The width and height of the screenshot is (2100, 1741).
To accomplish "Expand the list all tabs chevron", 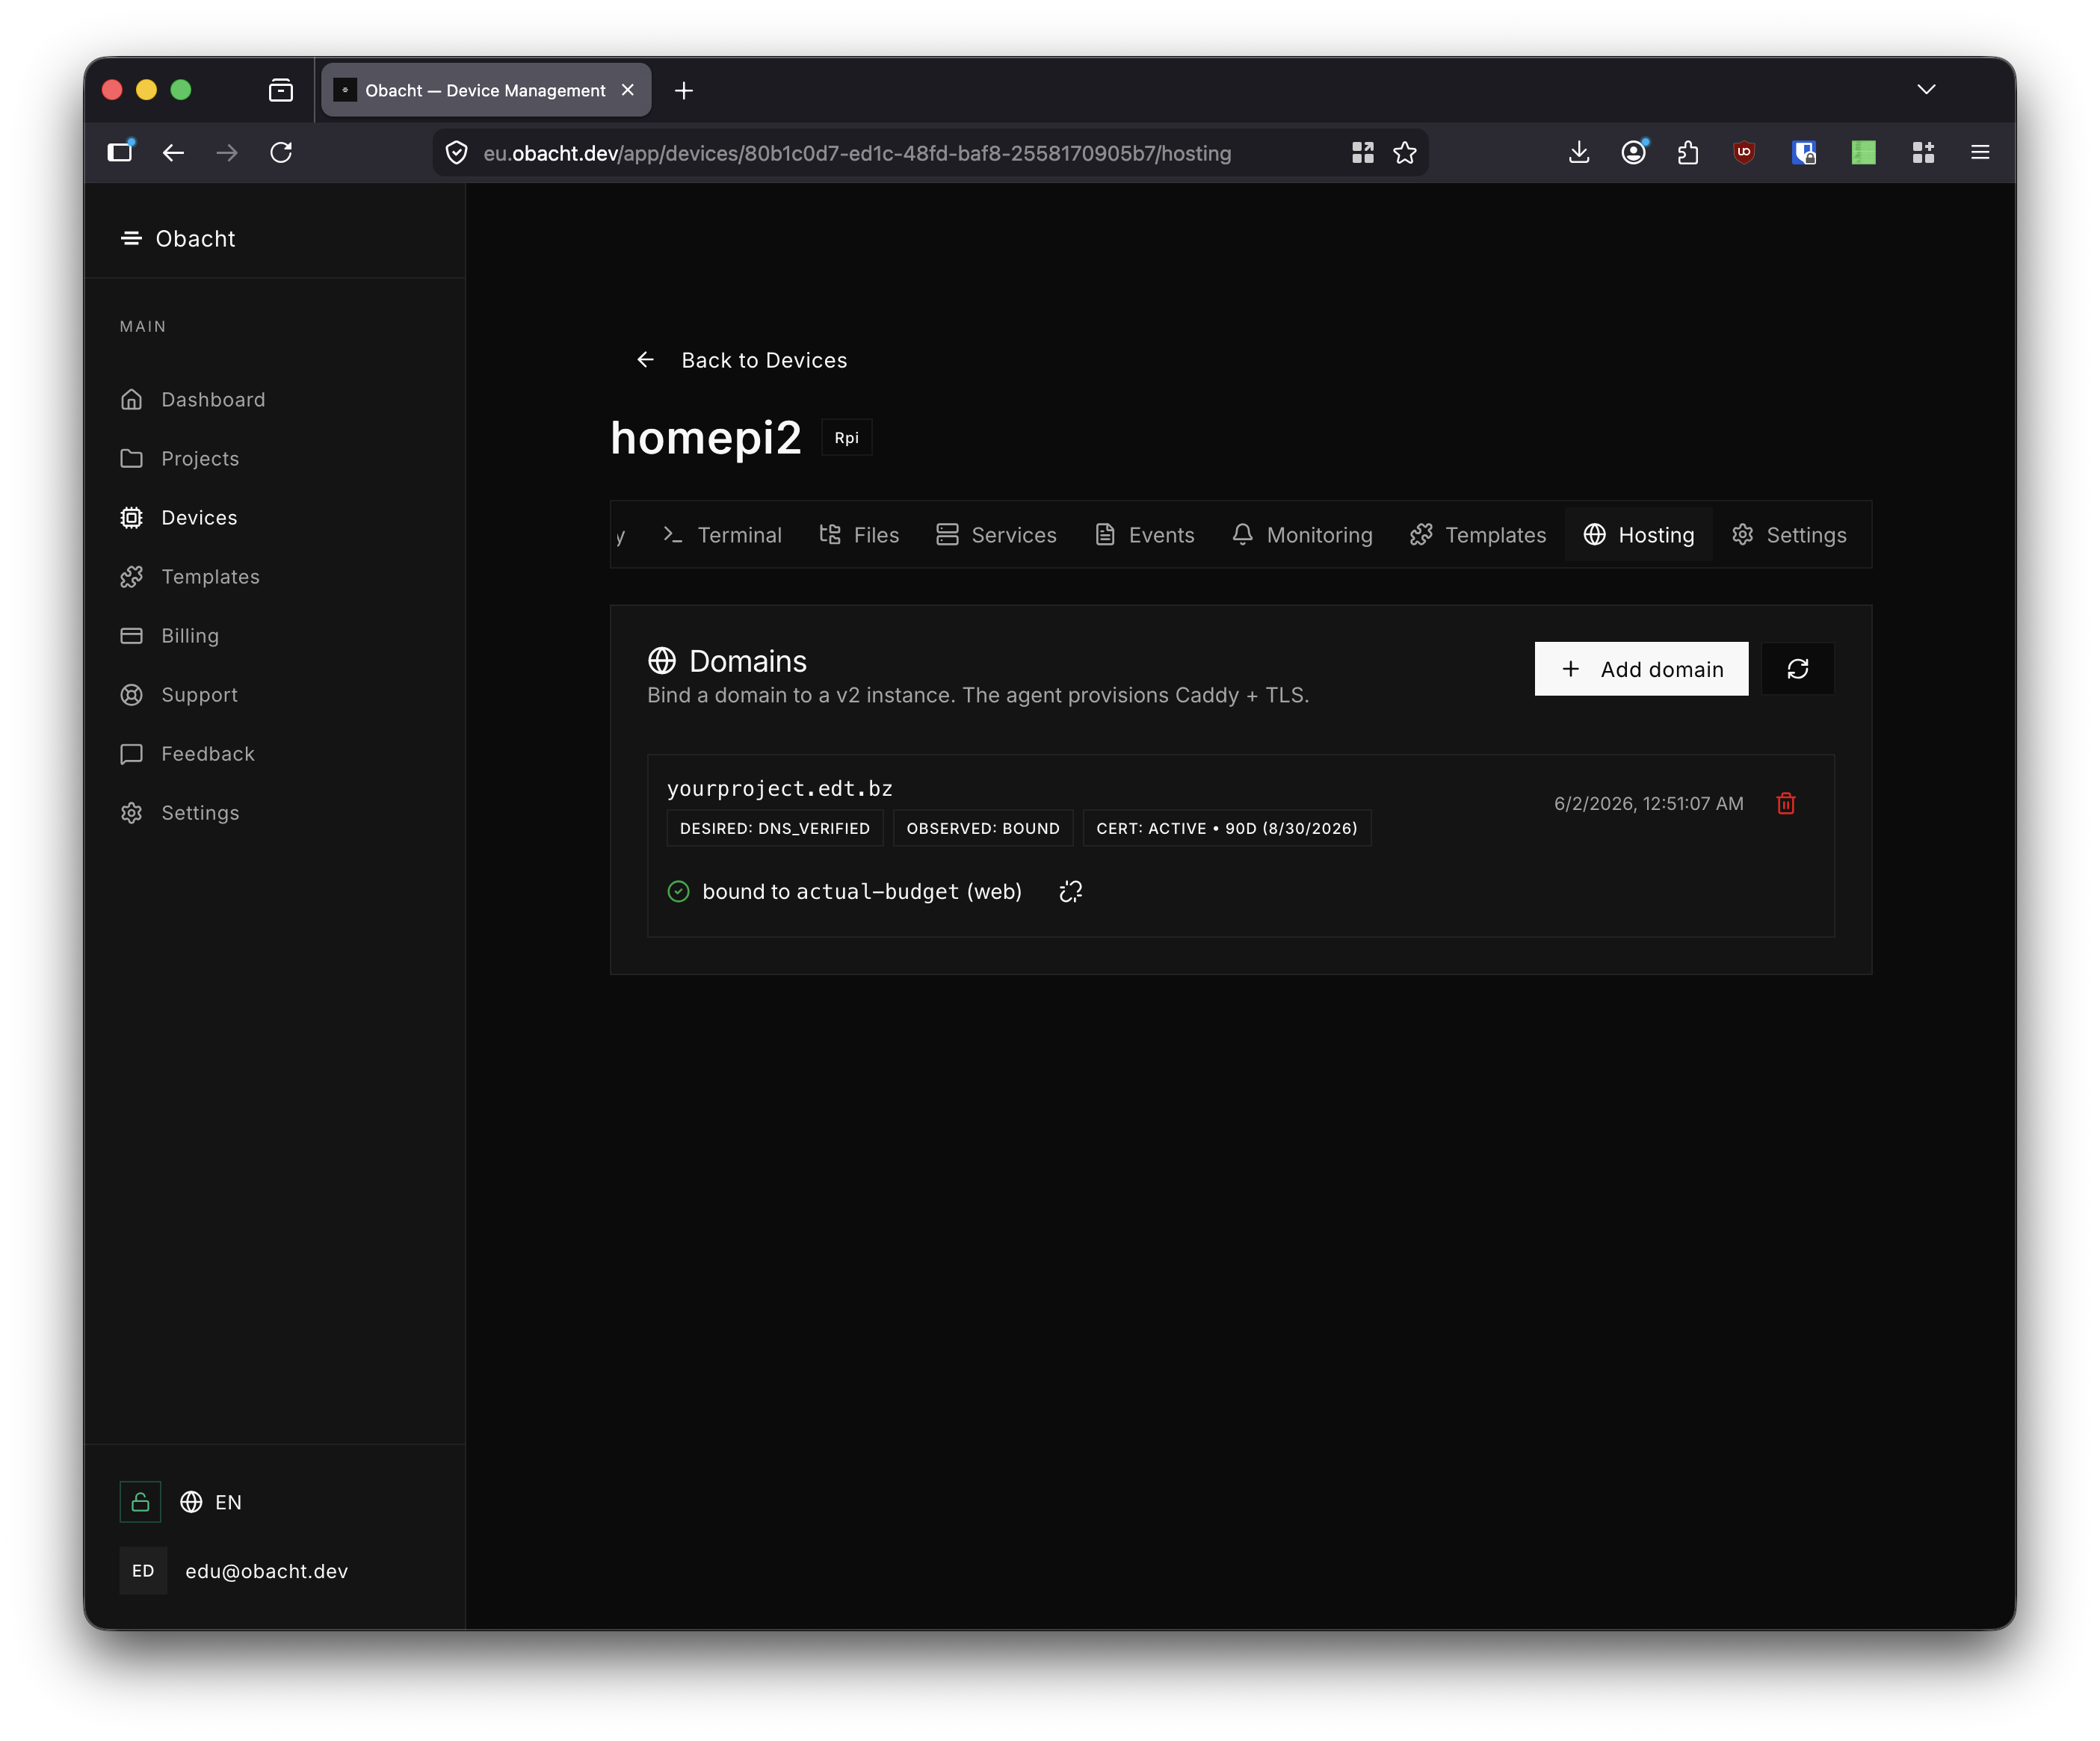I will (x=1927, y=90).
